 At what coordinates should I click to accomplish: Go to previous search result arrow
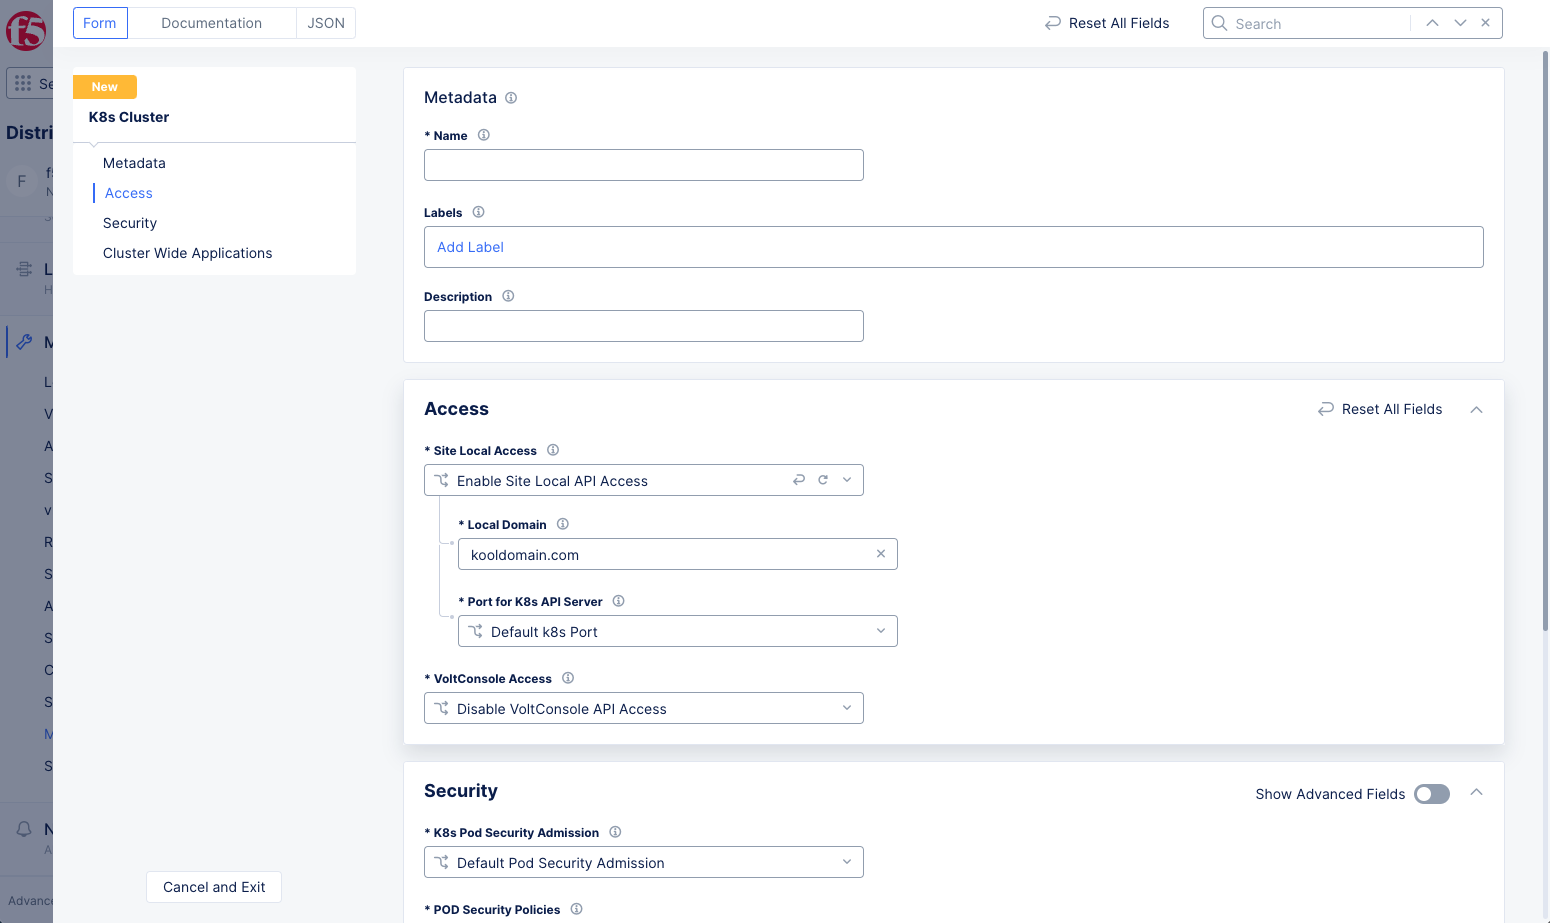tap(1432, 23)
